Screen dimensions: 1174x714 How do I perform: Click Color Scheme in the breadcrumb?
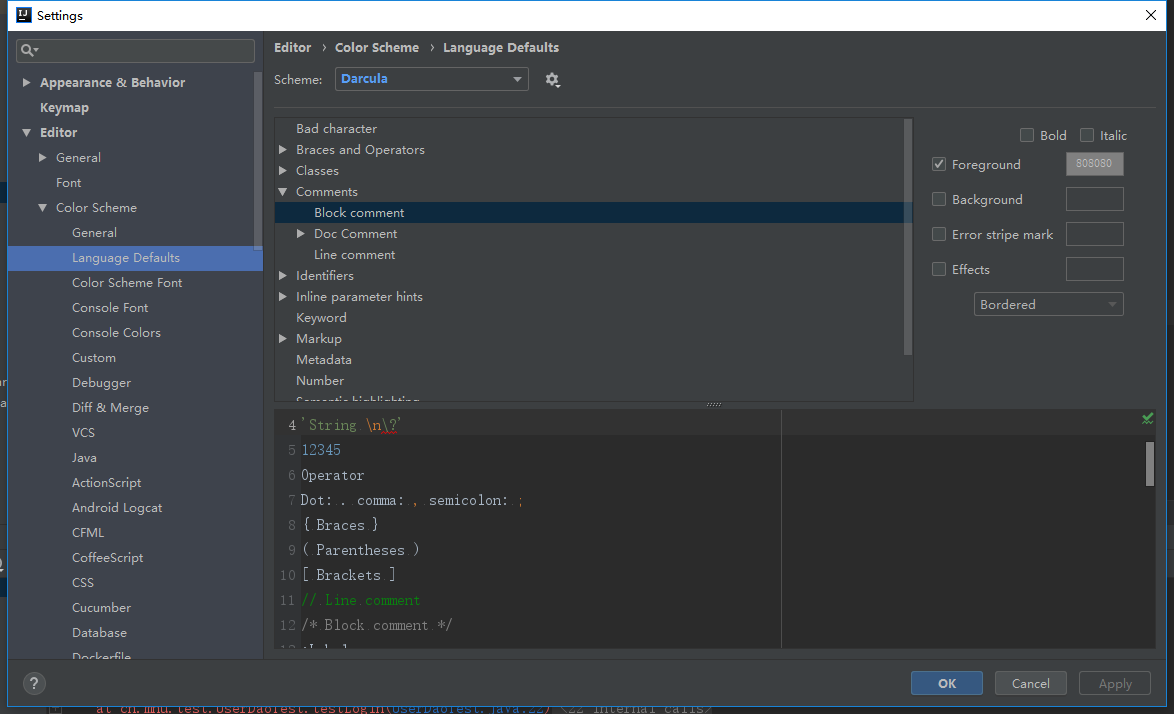point(377,47)
